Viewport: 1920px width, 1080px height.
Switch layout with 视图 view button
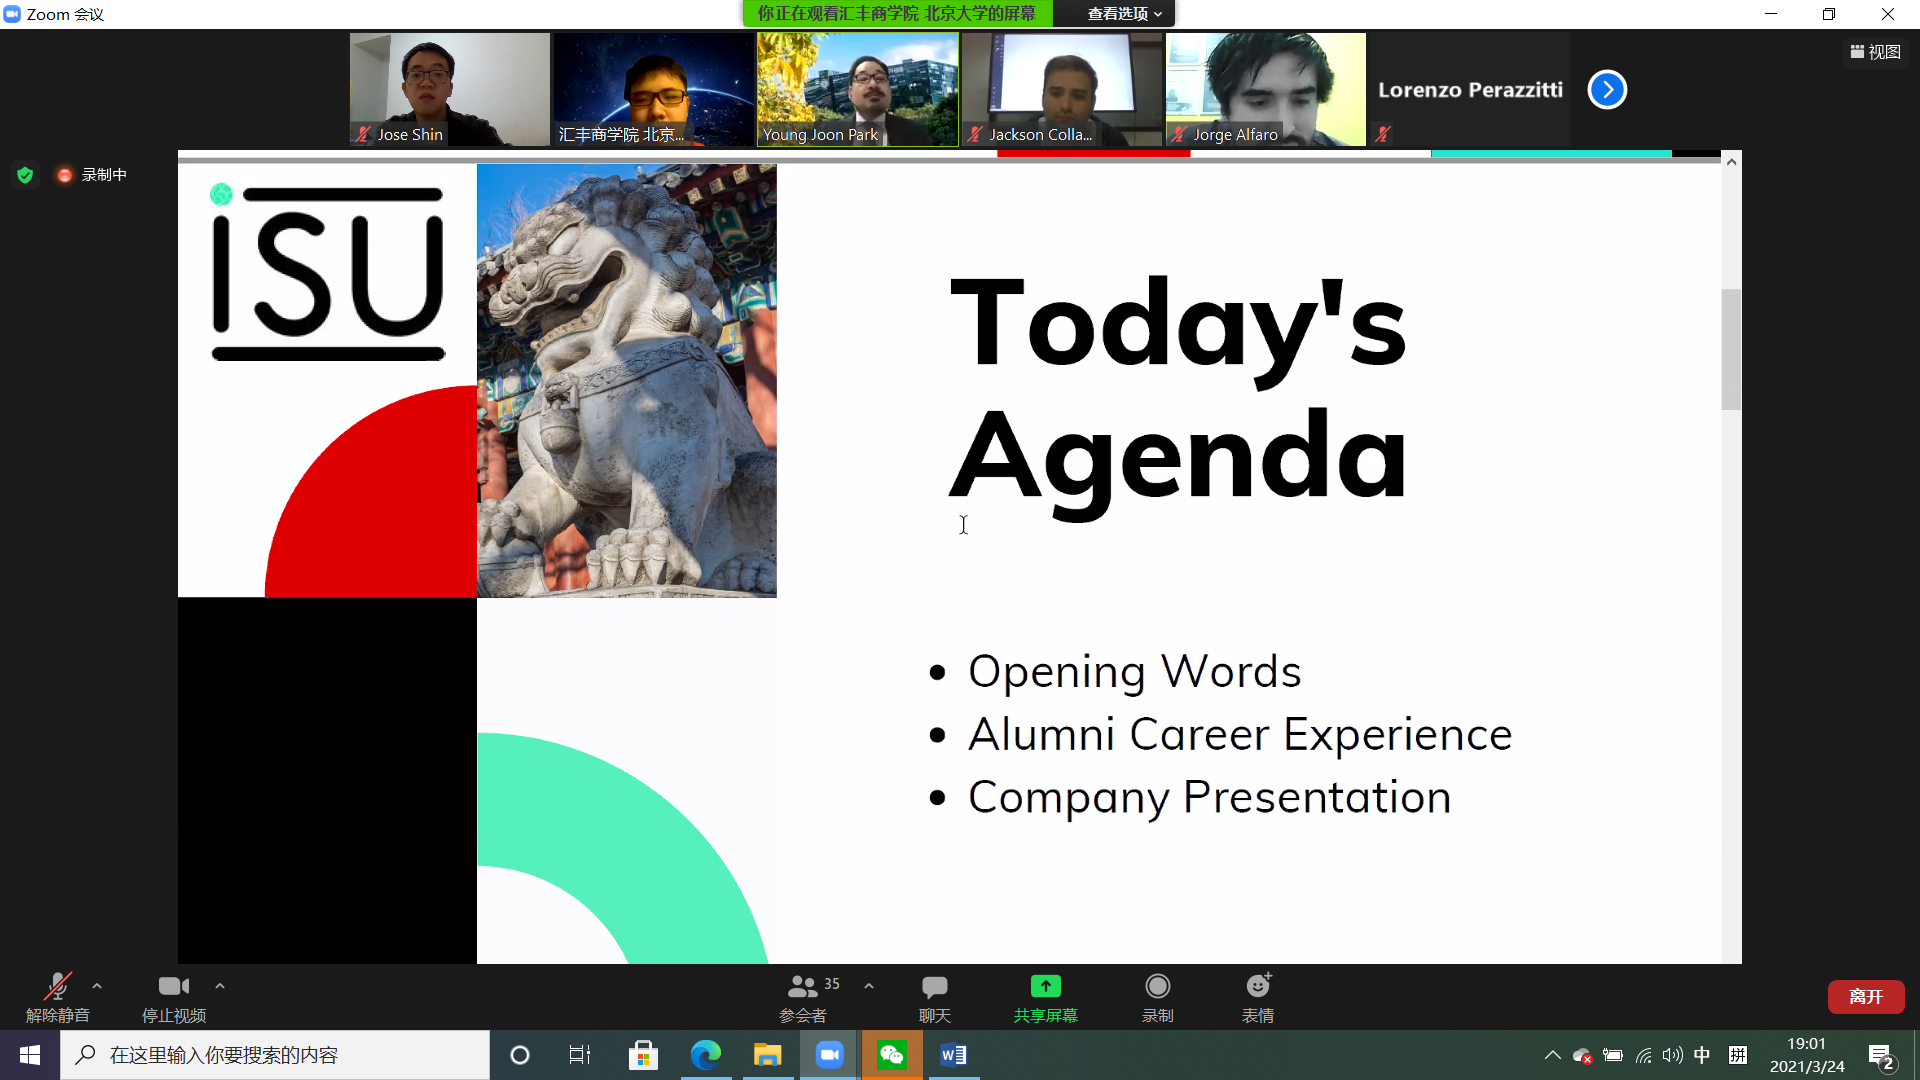pyautogui.click(x=1875, y=52)
